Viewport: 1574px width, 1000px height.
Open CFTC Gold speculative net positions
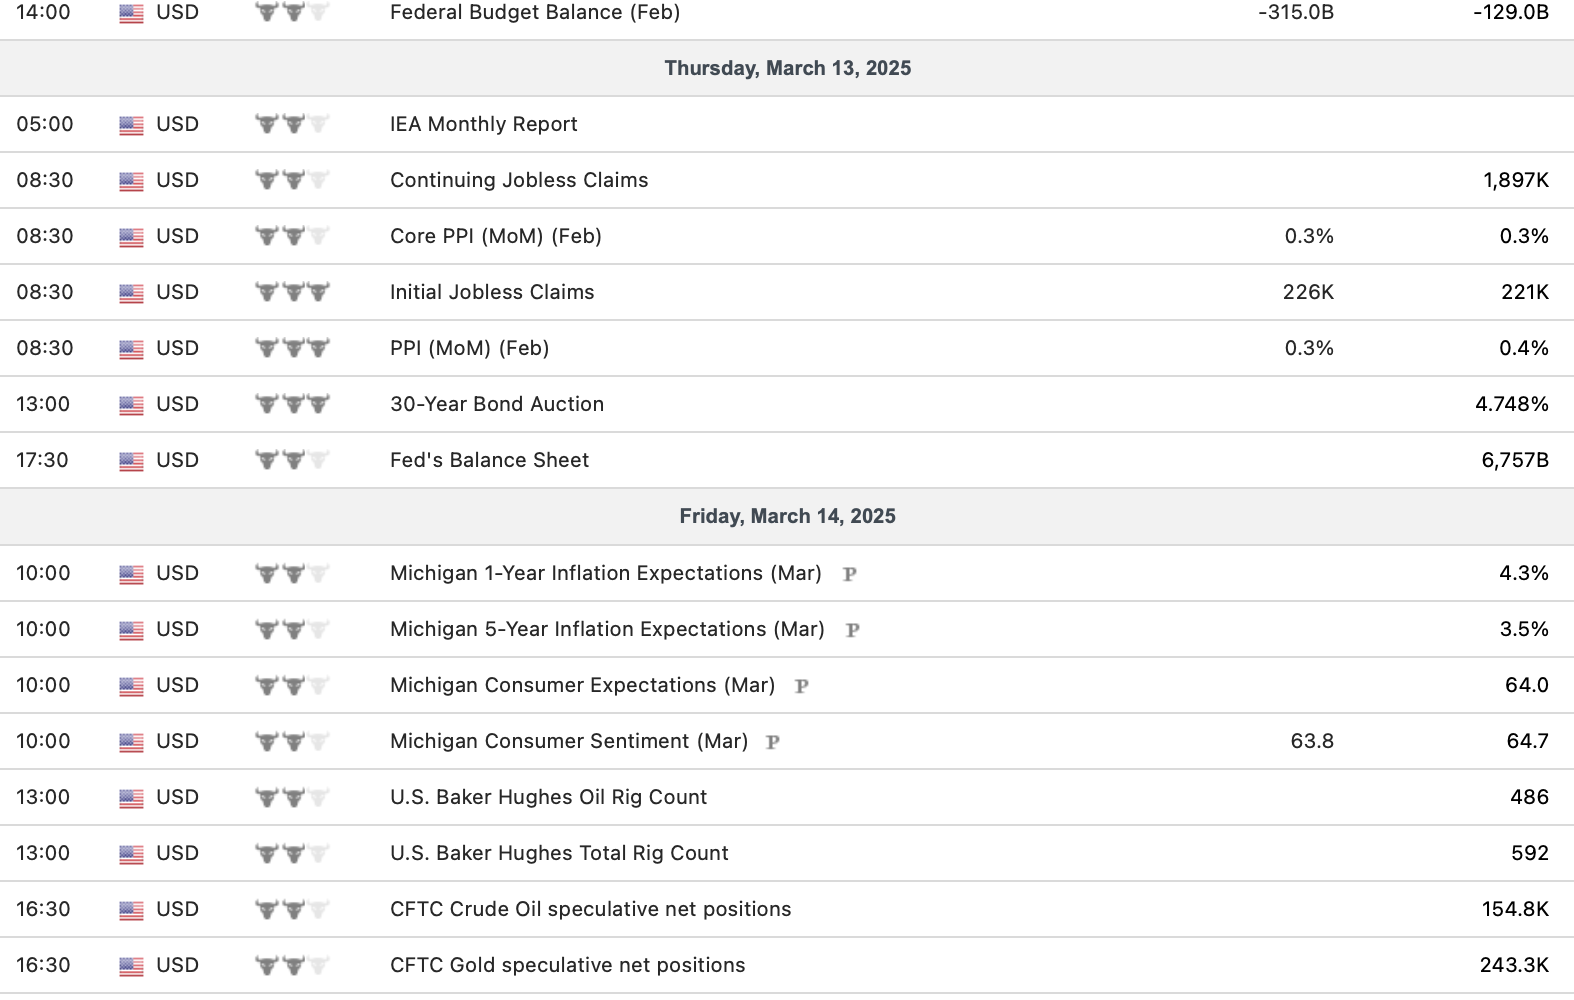tap(567, 965)
